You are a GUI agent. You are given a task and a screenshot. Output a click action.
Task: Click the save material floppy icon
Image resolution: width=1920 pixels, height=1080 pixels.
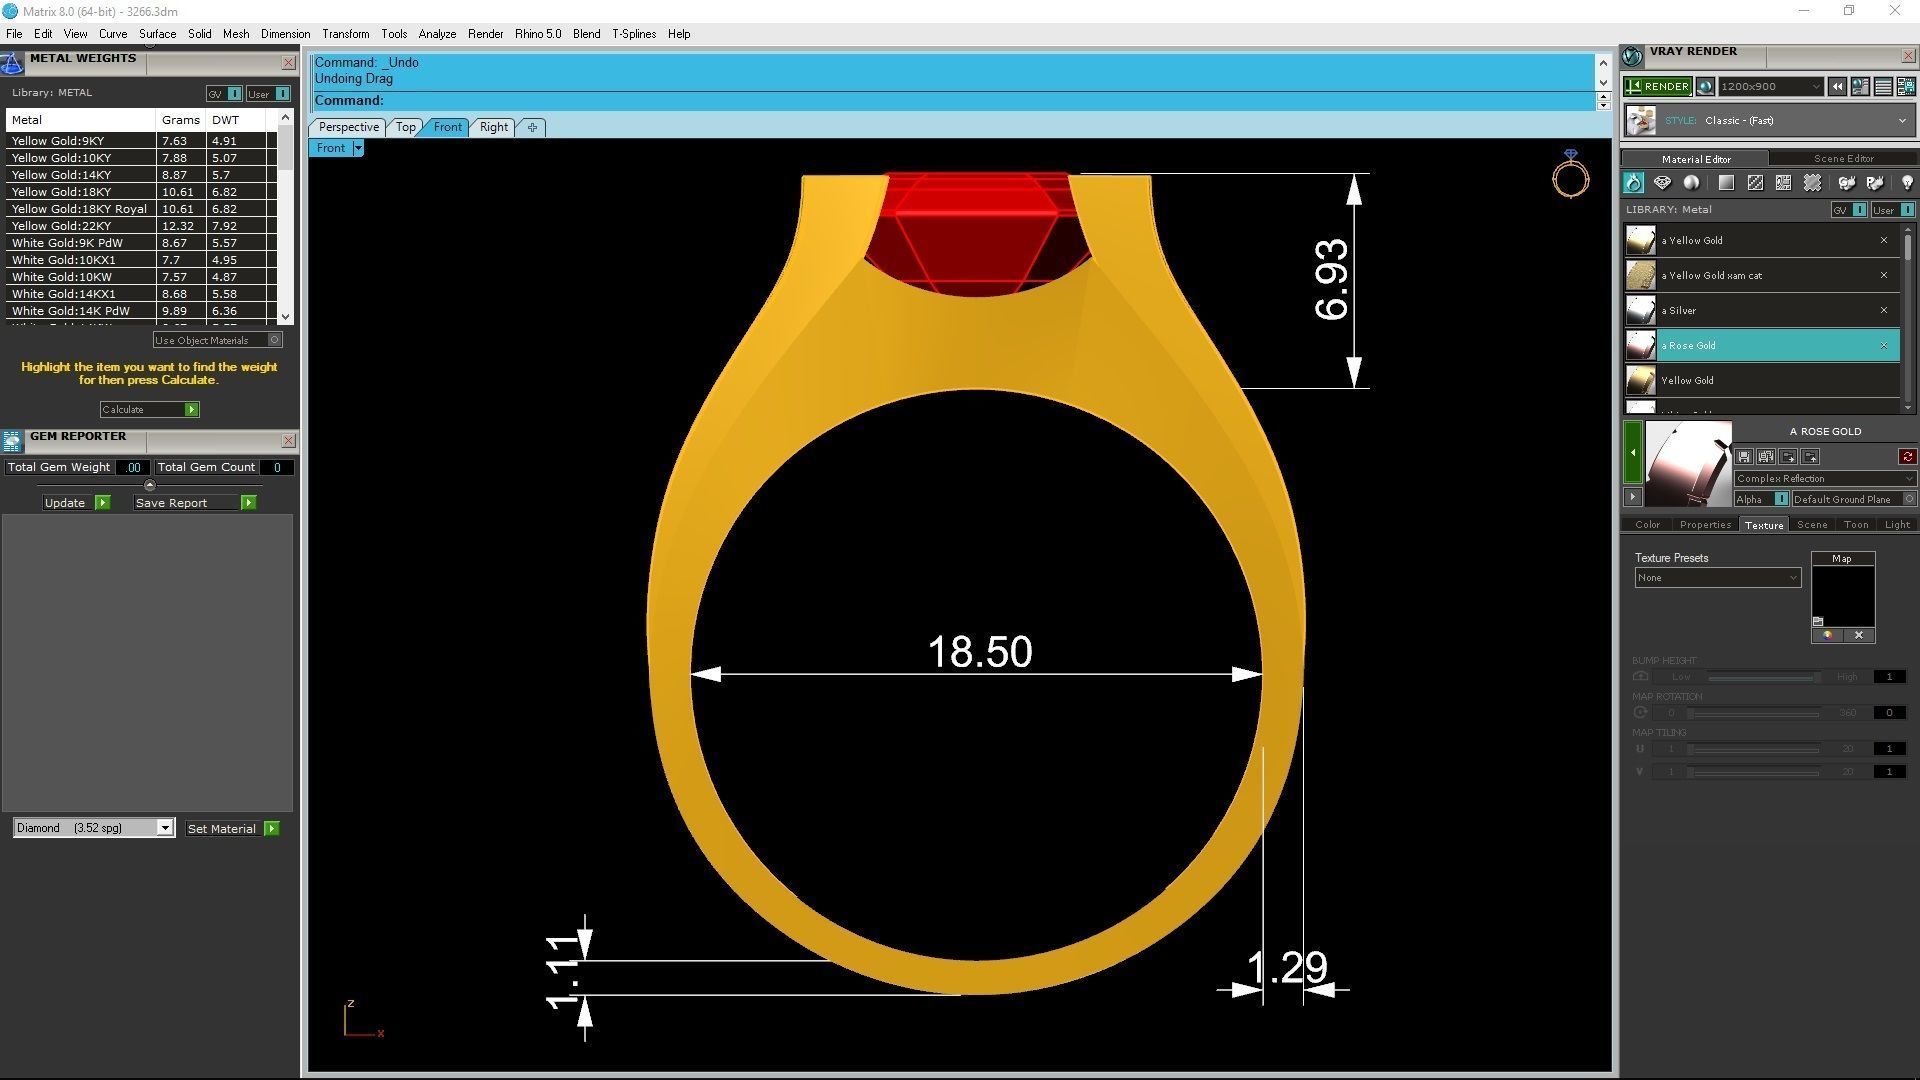(x=1744, y=457)
